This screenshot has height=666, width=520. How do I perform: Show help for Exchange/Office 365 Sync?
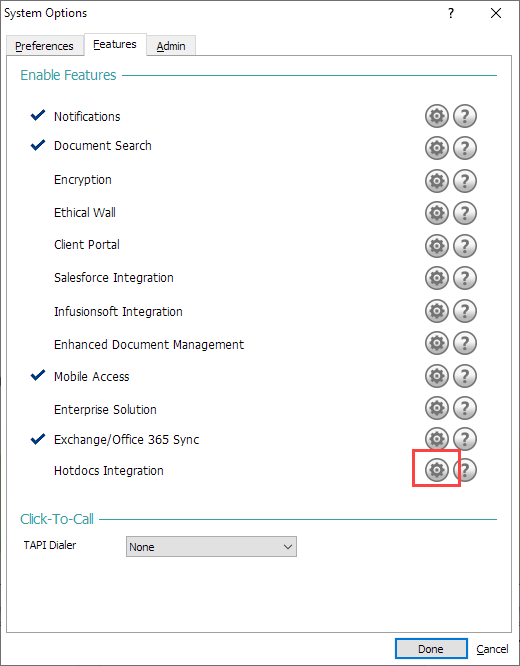(465, 438)
